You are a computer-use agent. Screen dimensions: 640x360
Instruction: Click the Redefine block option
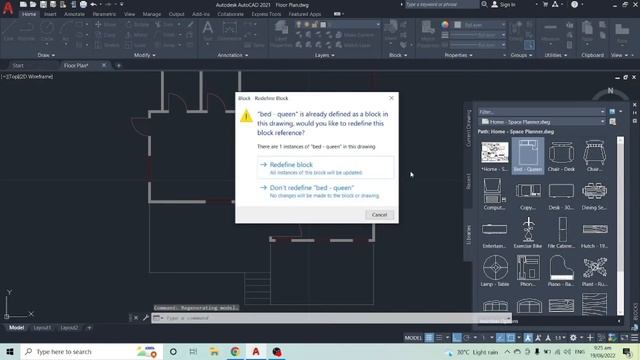coord(325,168)
